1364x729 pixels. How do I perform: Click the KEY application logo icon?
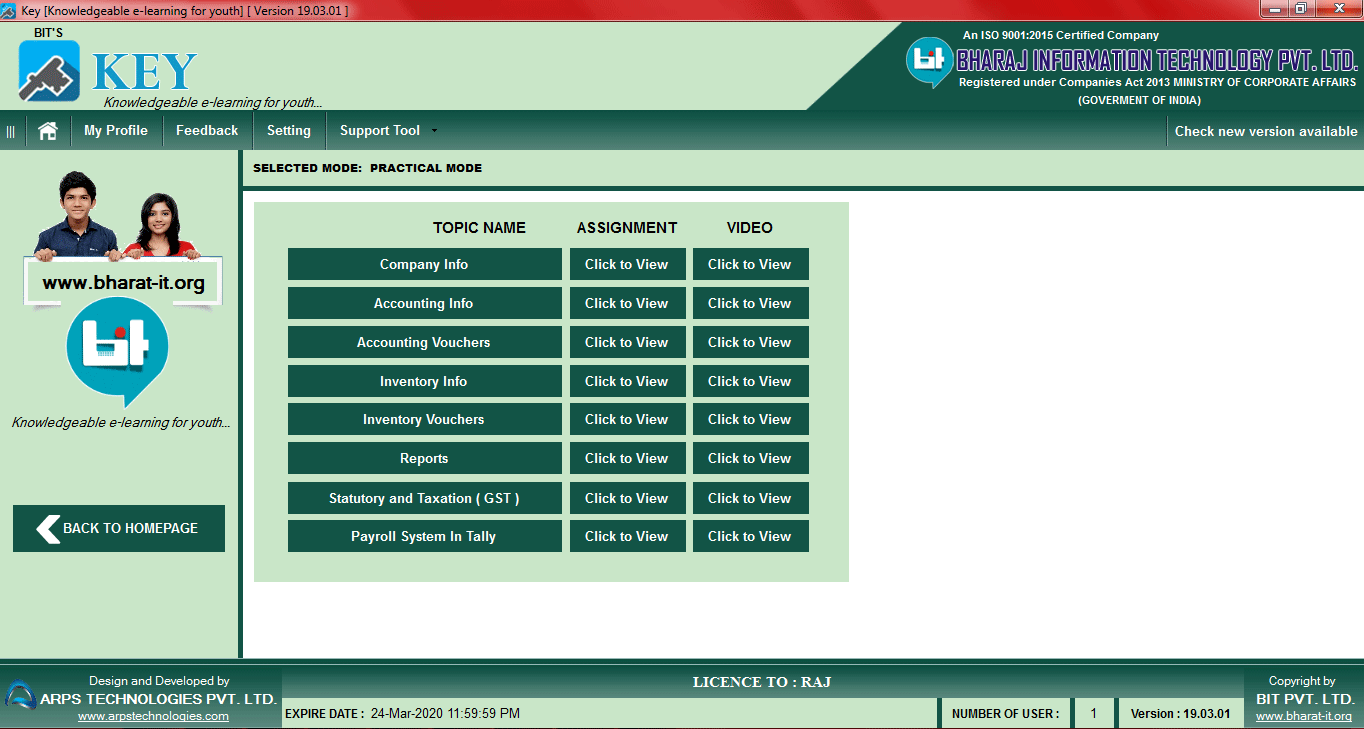tap(49, 71)
